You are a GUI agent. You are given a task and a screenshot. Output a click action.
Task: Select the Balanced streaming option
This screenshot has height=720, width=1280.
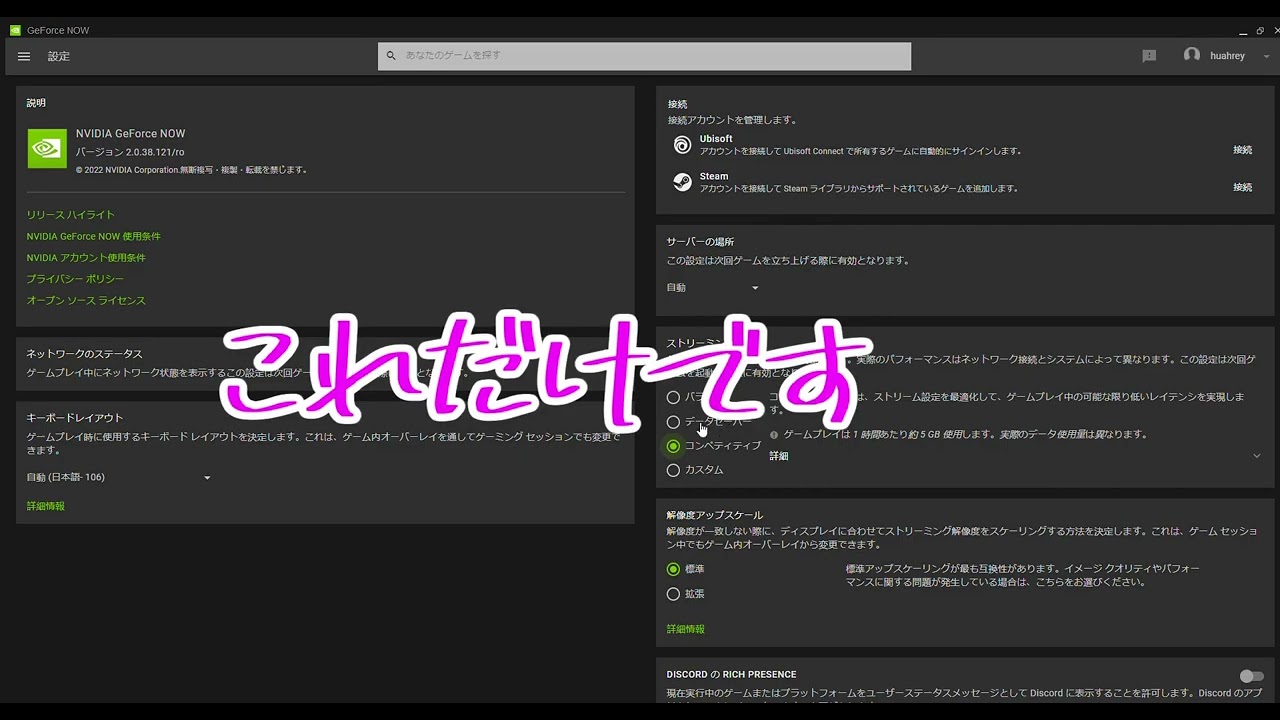(673, 398)
